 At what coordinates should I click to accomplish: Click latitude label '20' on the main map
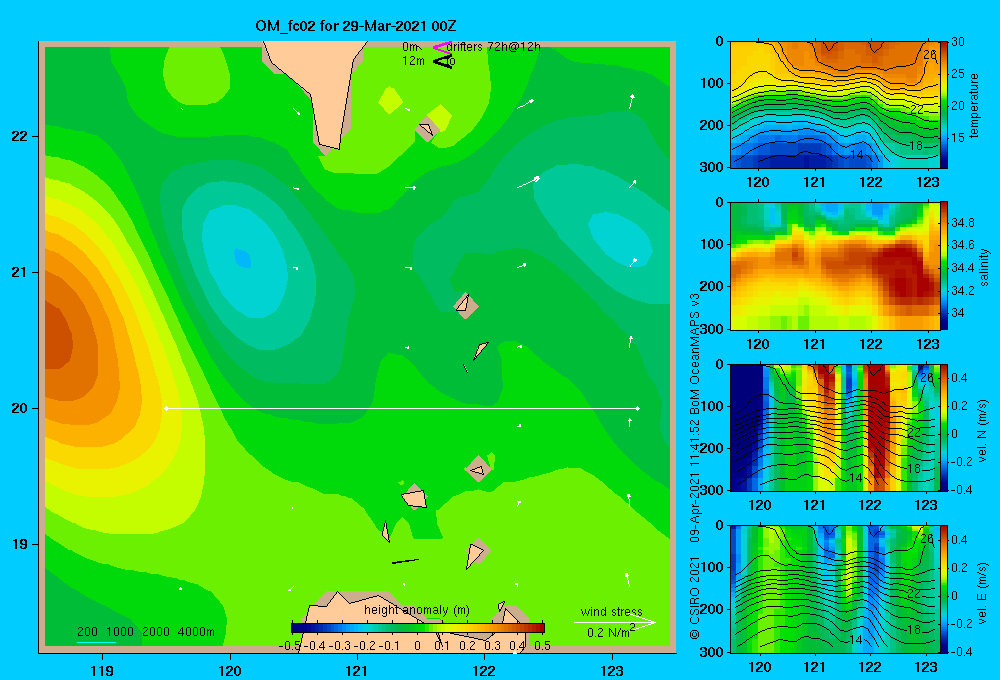coord(19,408)
